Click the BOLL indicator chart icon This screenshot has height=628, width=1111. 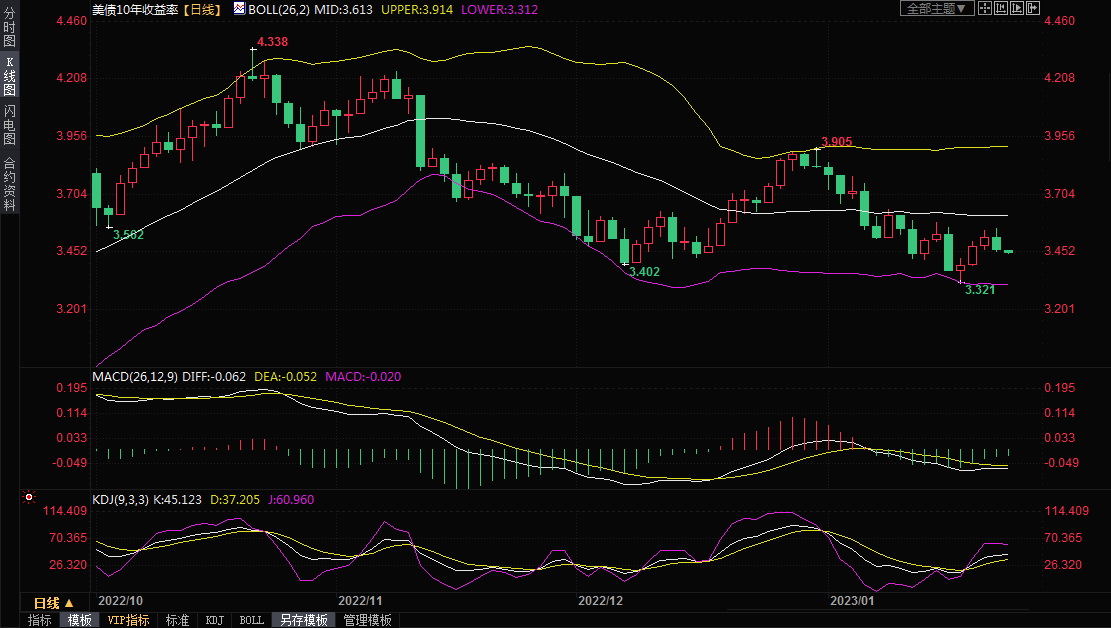238,8
